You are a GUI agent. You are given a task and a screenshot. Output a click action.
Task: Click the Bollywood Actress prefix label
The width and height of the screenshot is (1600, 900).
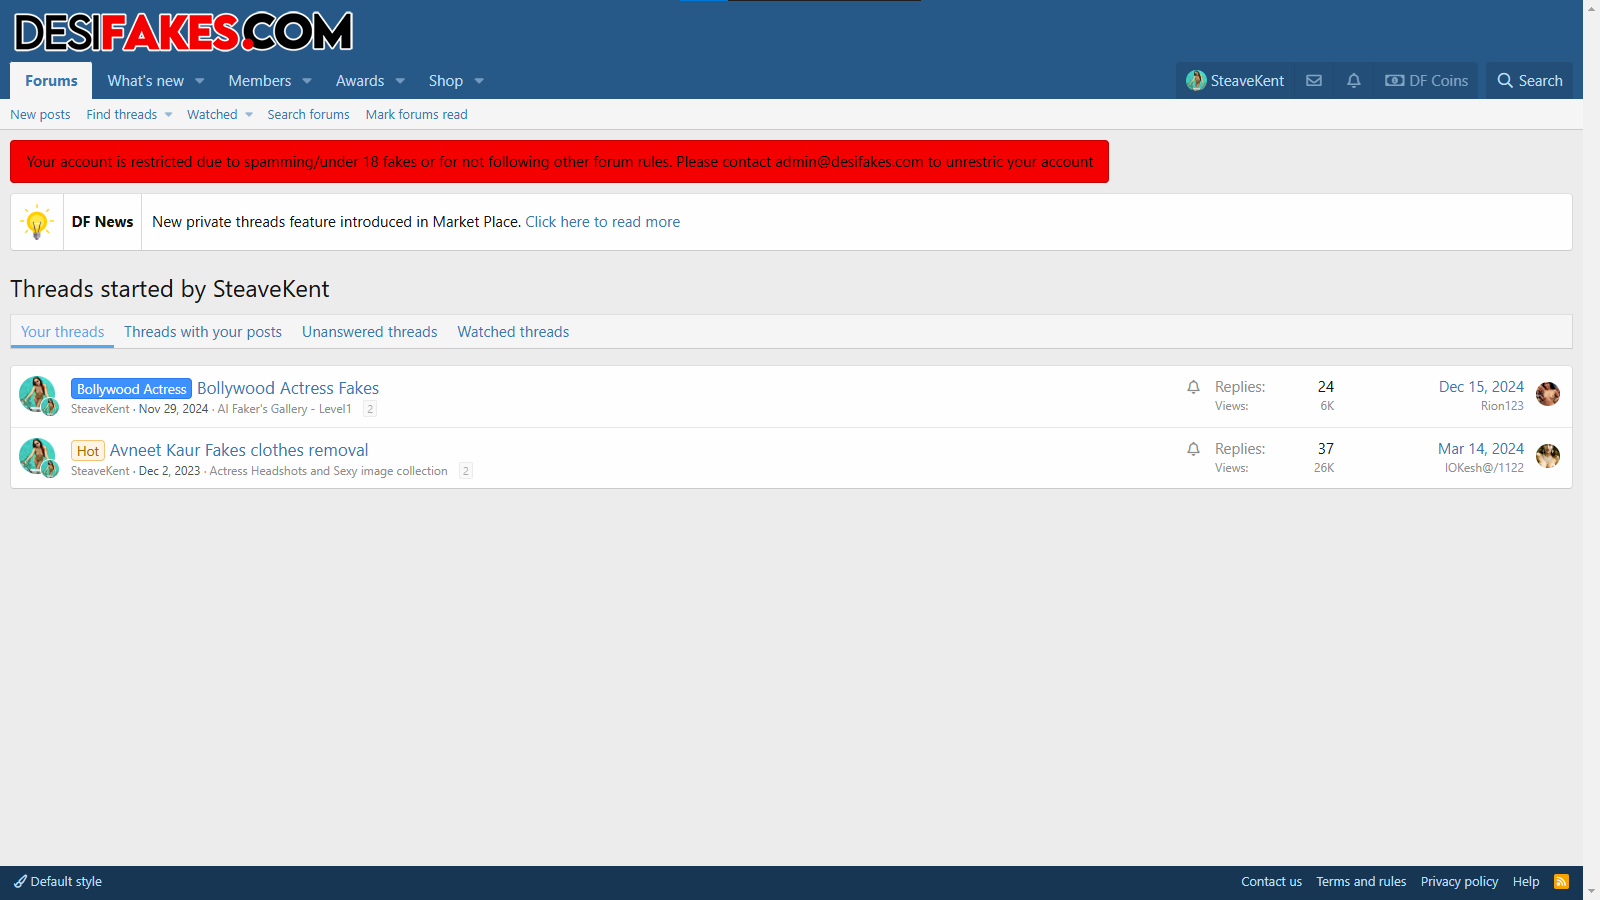[x=131, y=389]
